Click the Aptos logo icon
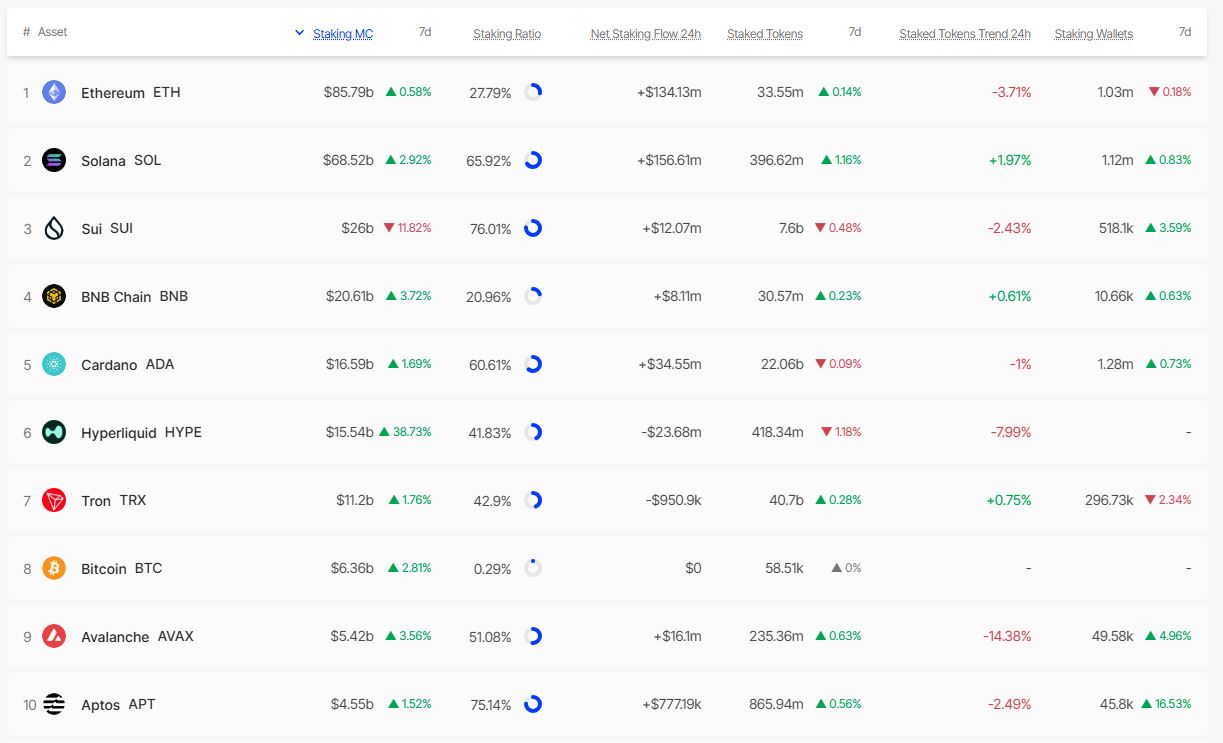 54,704
